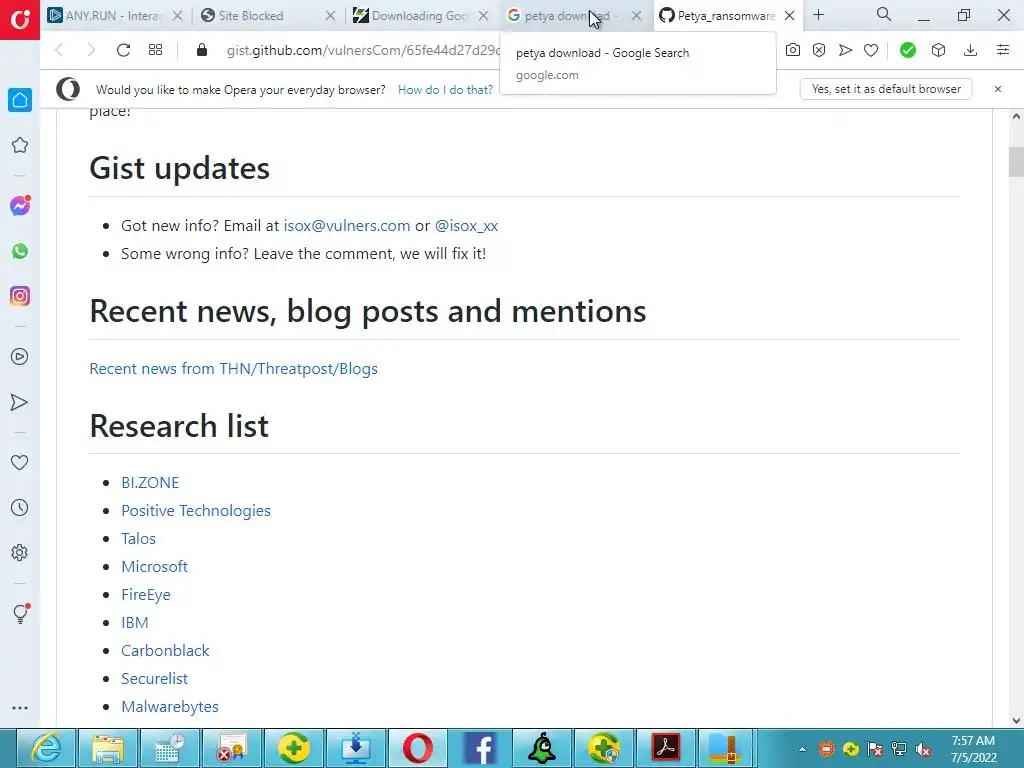Screen dimensions: 1024x768
Task: Open FireEye research link
Action: tap(146, 595)
